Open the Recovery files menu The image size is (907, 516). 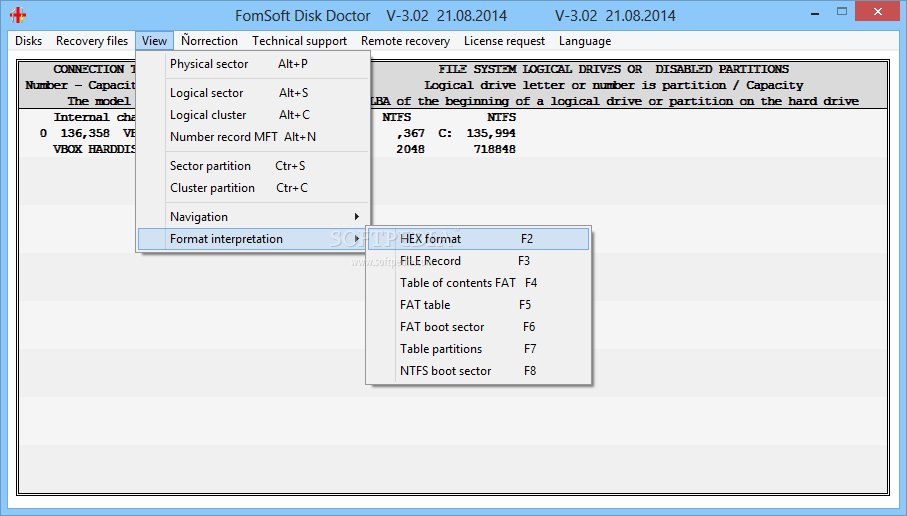(92, 41)
